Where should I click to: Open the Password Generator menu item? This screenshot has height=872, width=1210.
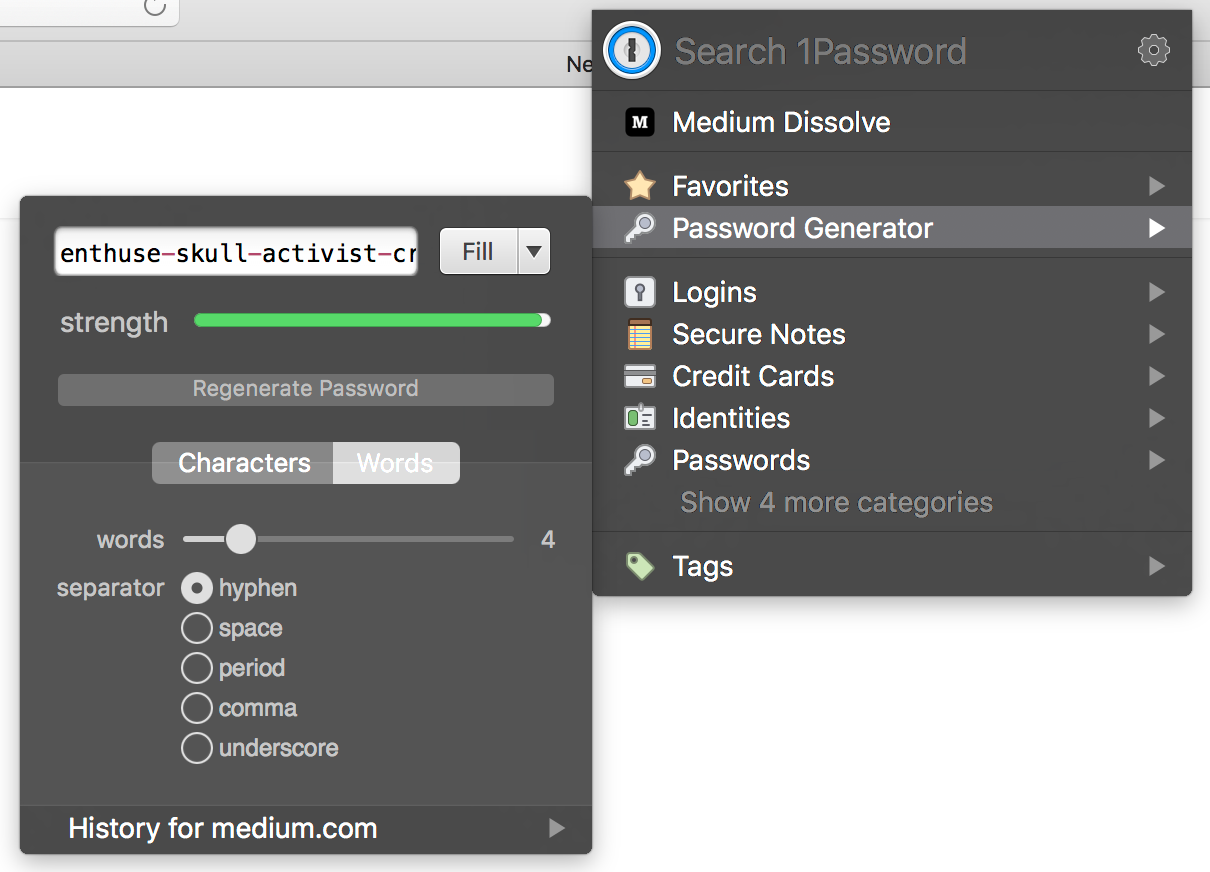[802, 228]
